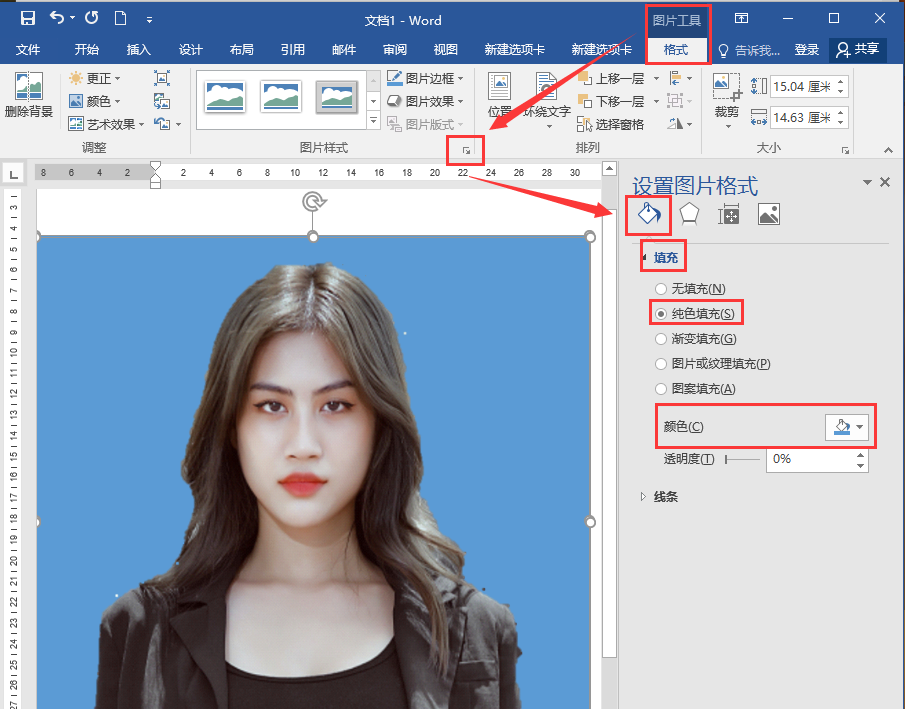905x709 pixels.
Task: Switch to the Insert (插入) tab
Action: [x=139, y=50]
